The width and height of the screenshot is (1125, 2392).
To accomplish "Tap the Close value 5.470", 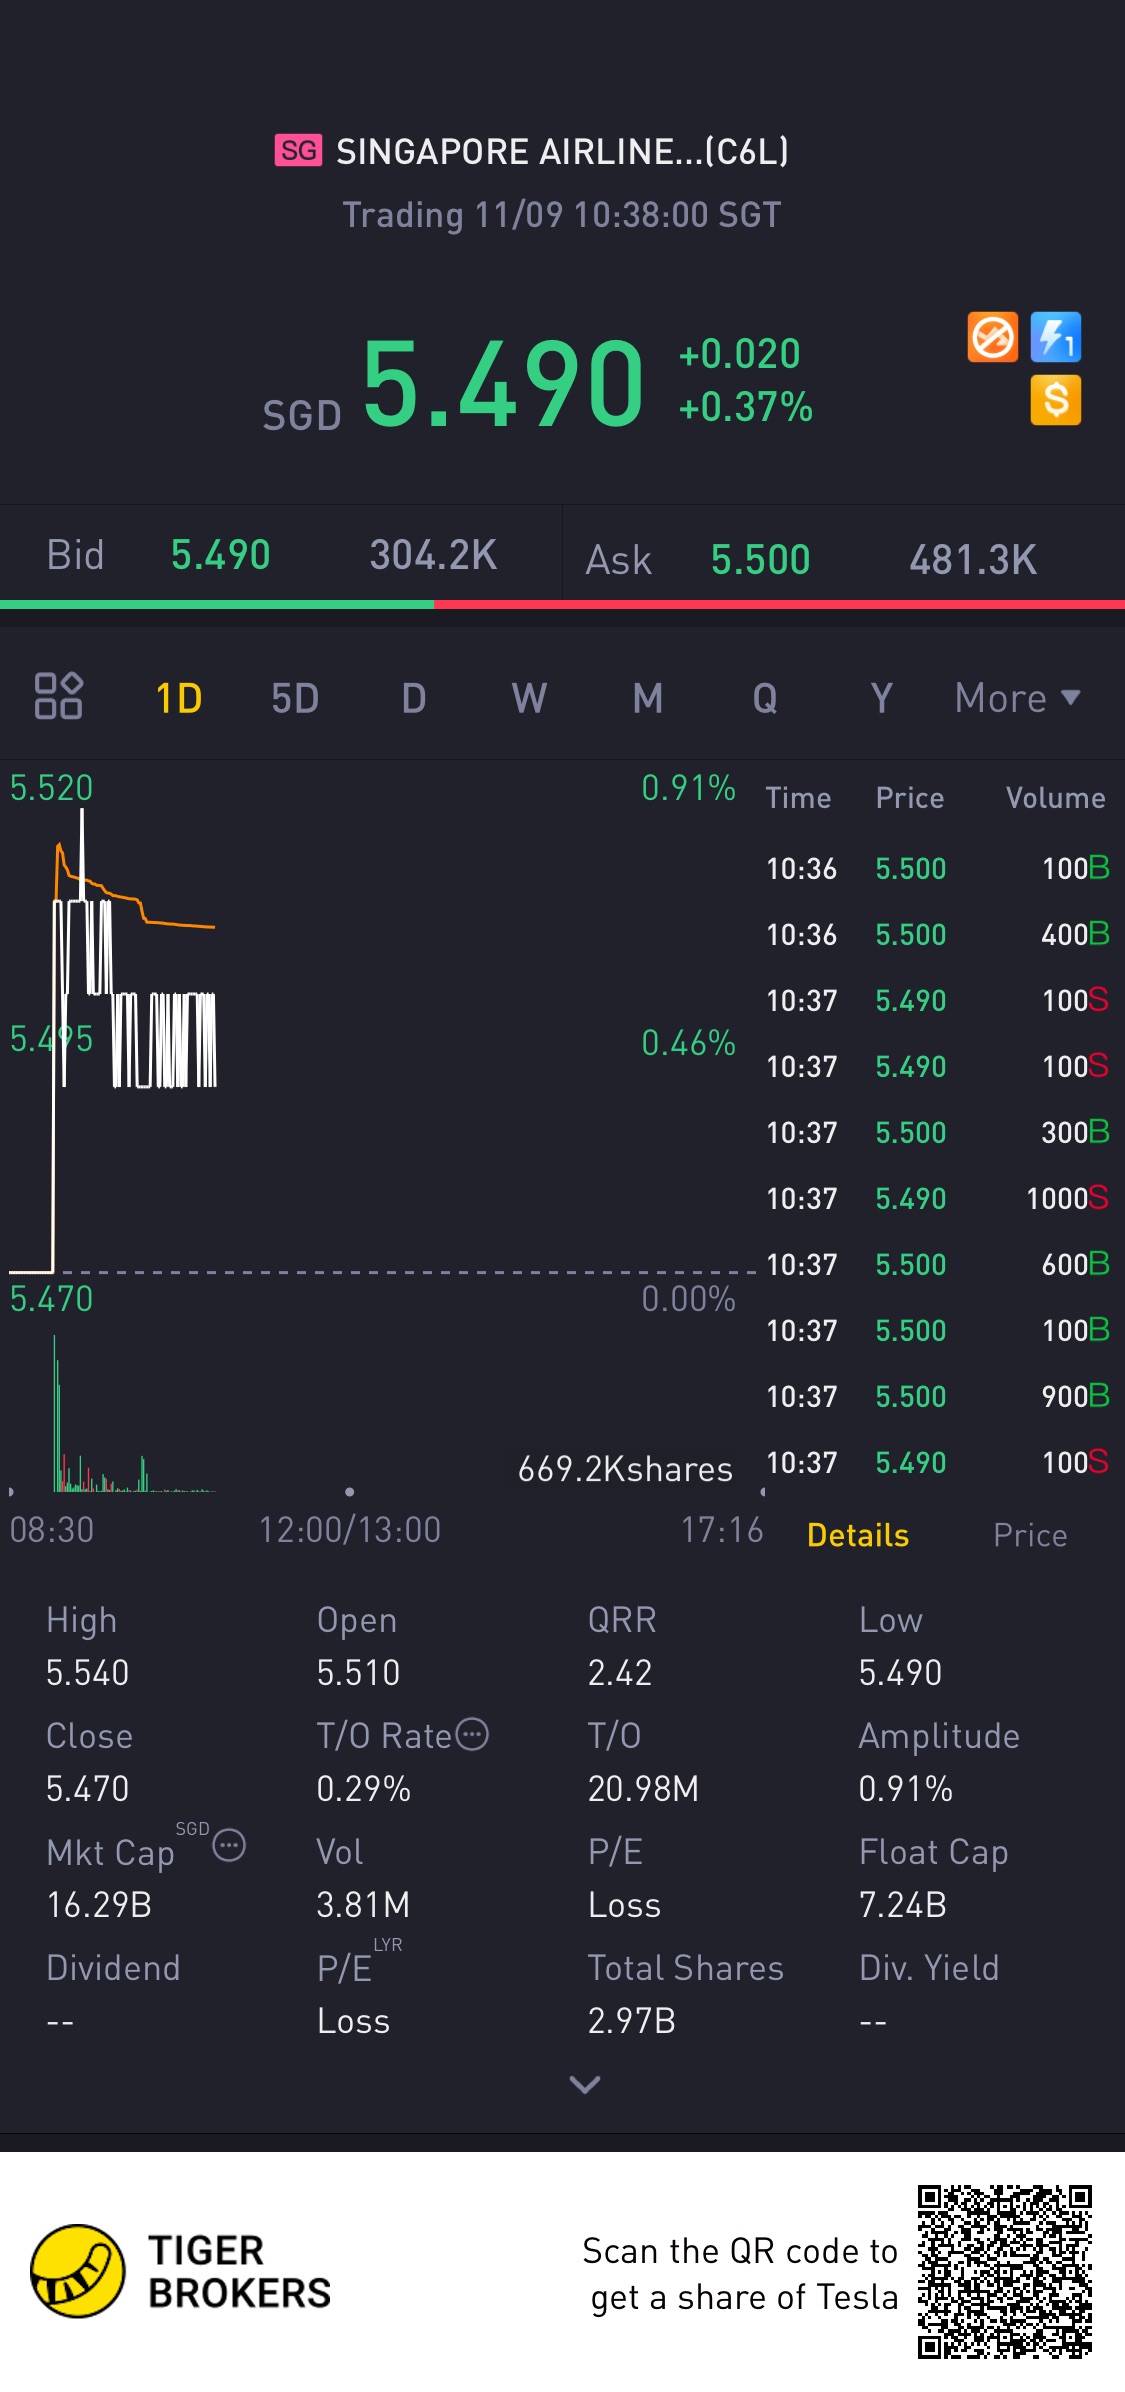I will (88, 1788).
